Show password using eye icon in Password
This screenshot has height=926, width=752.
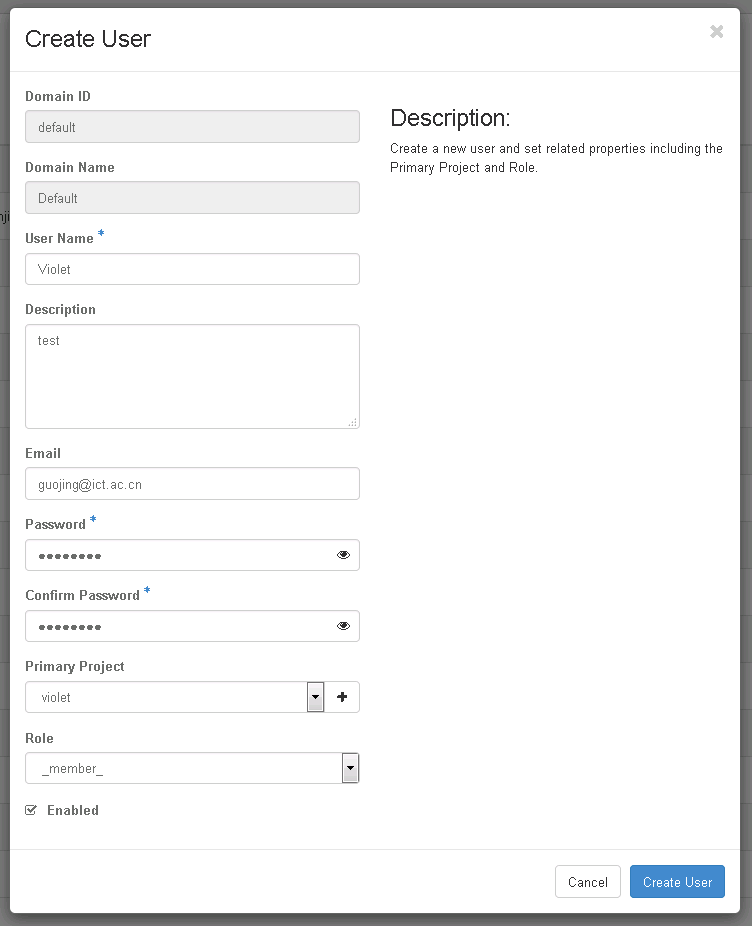343,555
